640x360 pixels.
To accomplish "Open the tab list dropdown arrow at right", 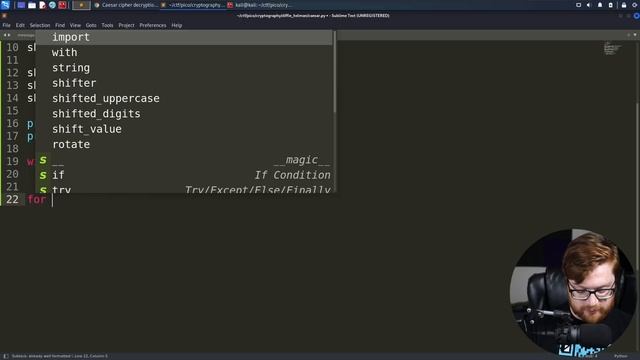I will click(635, 35).
